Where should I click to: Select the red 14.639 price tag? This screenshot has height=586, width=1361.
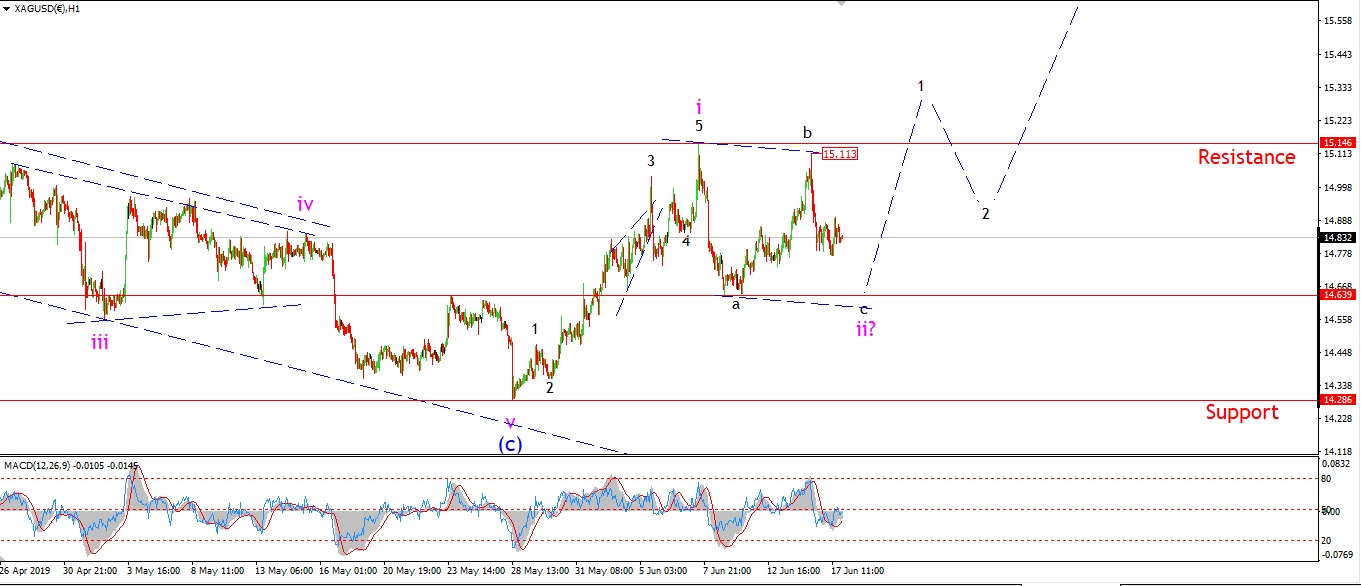pyautogui.click(x=1338, y=295)
